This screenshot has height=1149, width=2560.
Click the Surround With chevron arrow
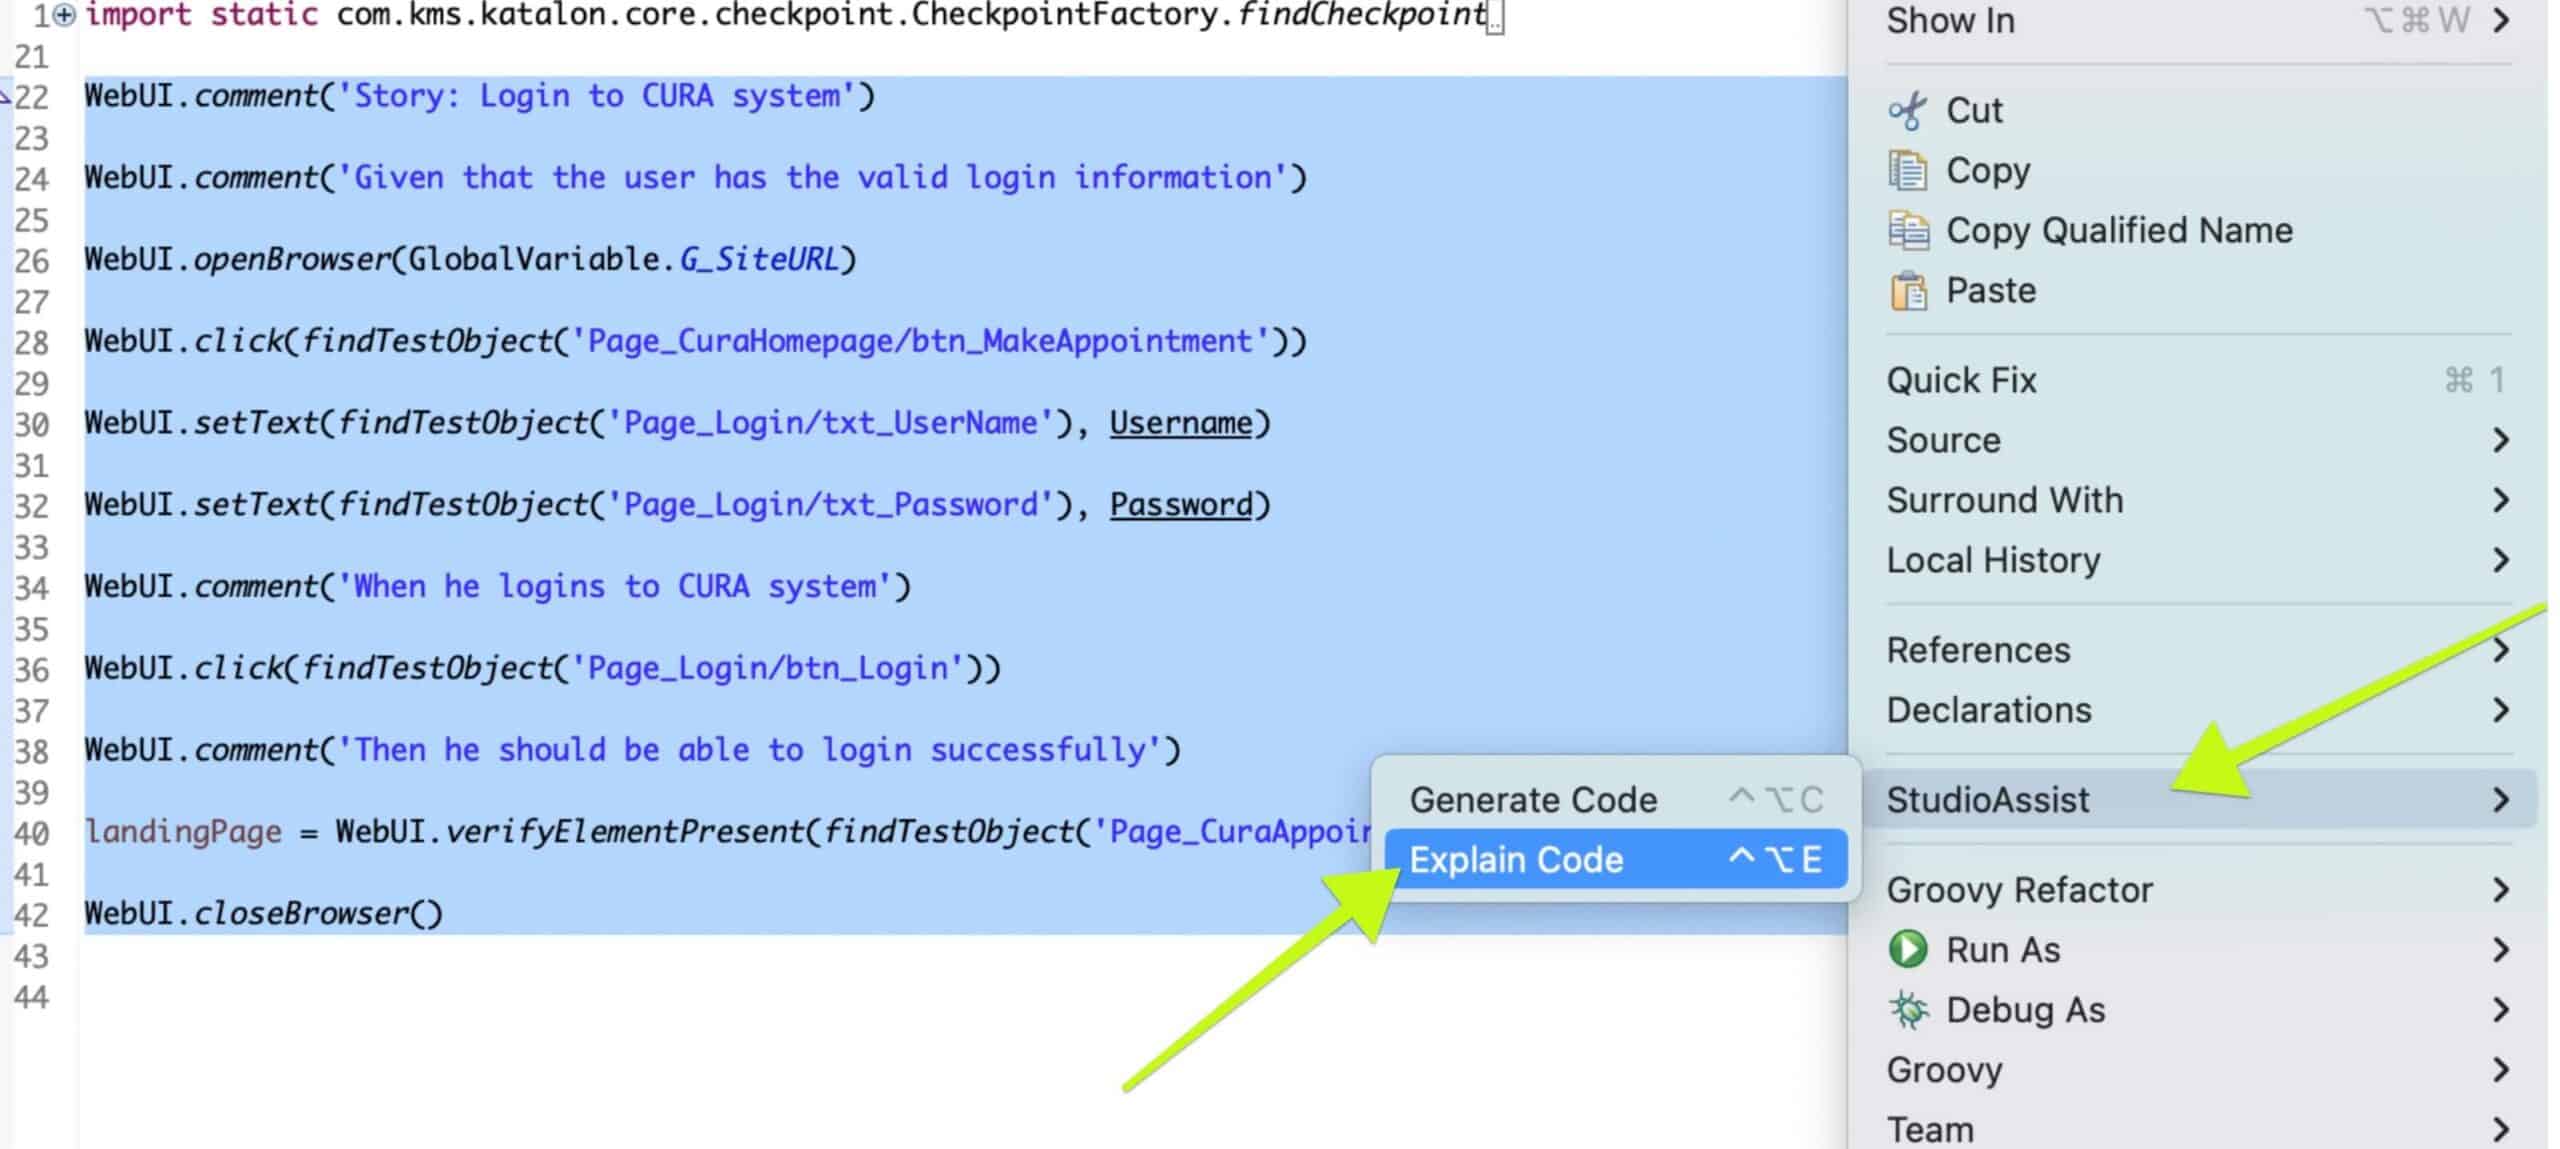2501,500
